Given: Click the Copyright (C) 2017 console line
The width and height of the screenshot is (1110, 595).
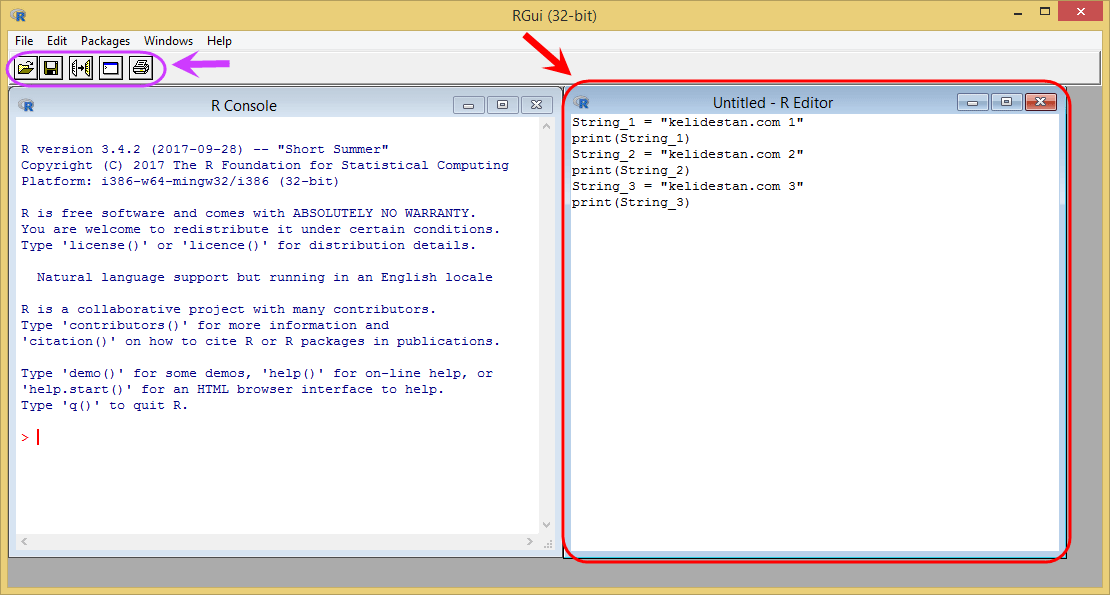Looking at the screenshot, I should (x=265, y=166).
